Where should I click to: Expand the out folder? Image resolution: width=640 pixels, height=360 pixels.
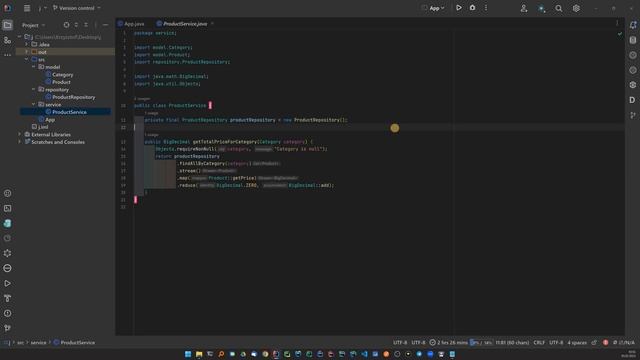(x=27, y=52)
